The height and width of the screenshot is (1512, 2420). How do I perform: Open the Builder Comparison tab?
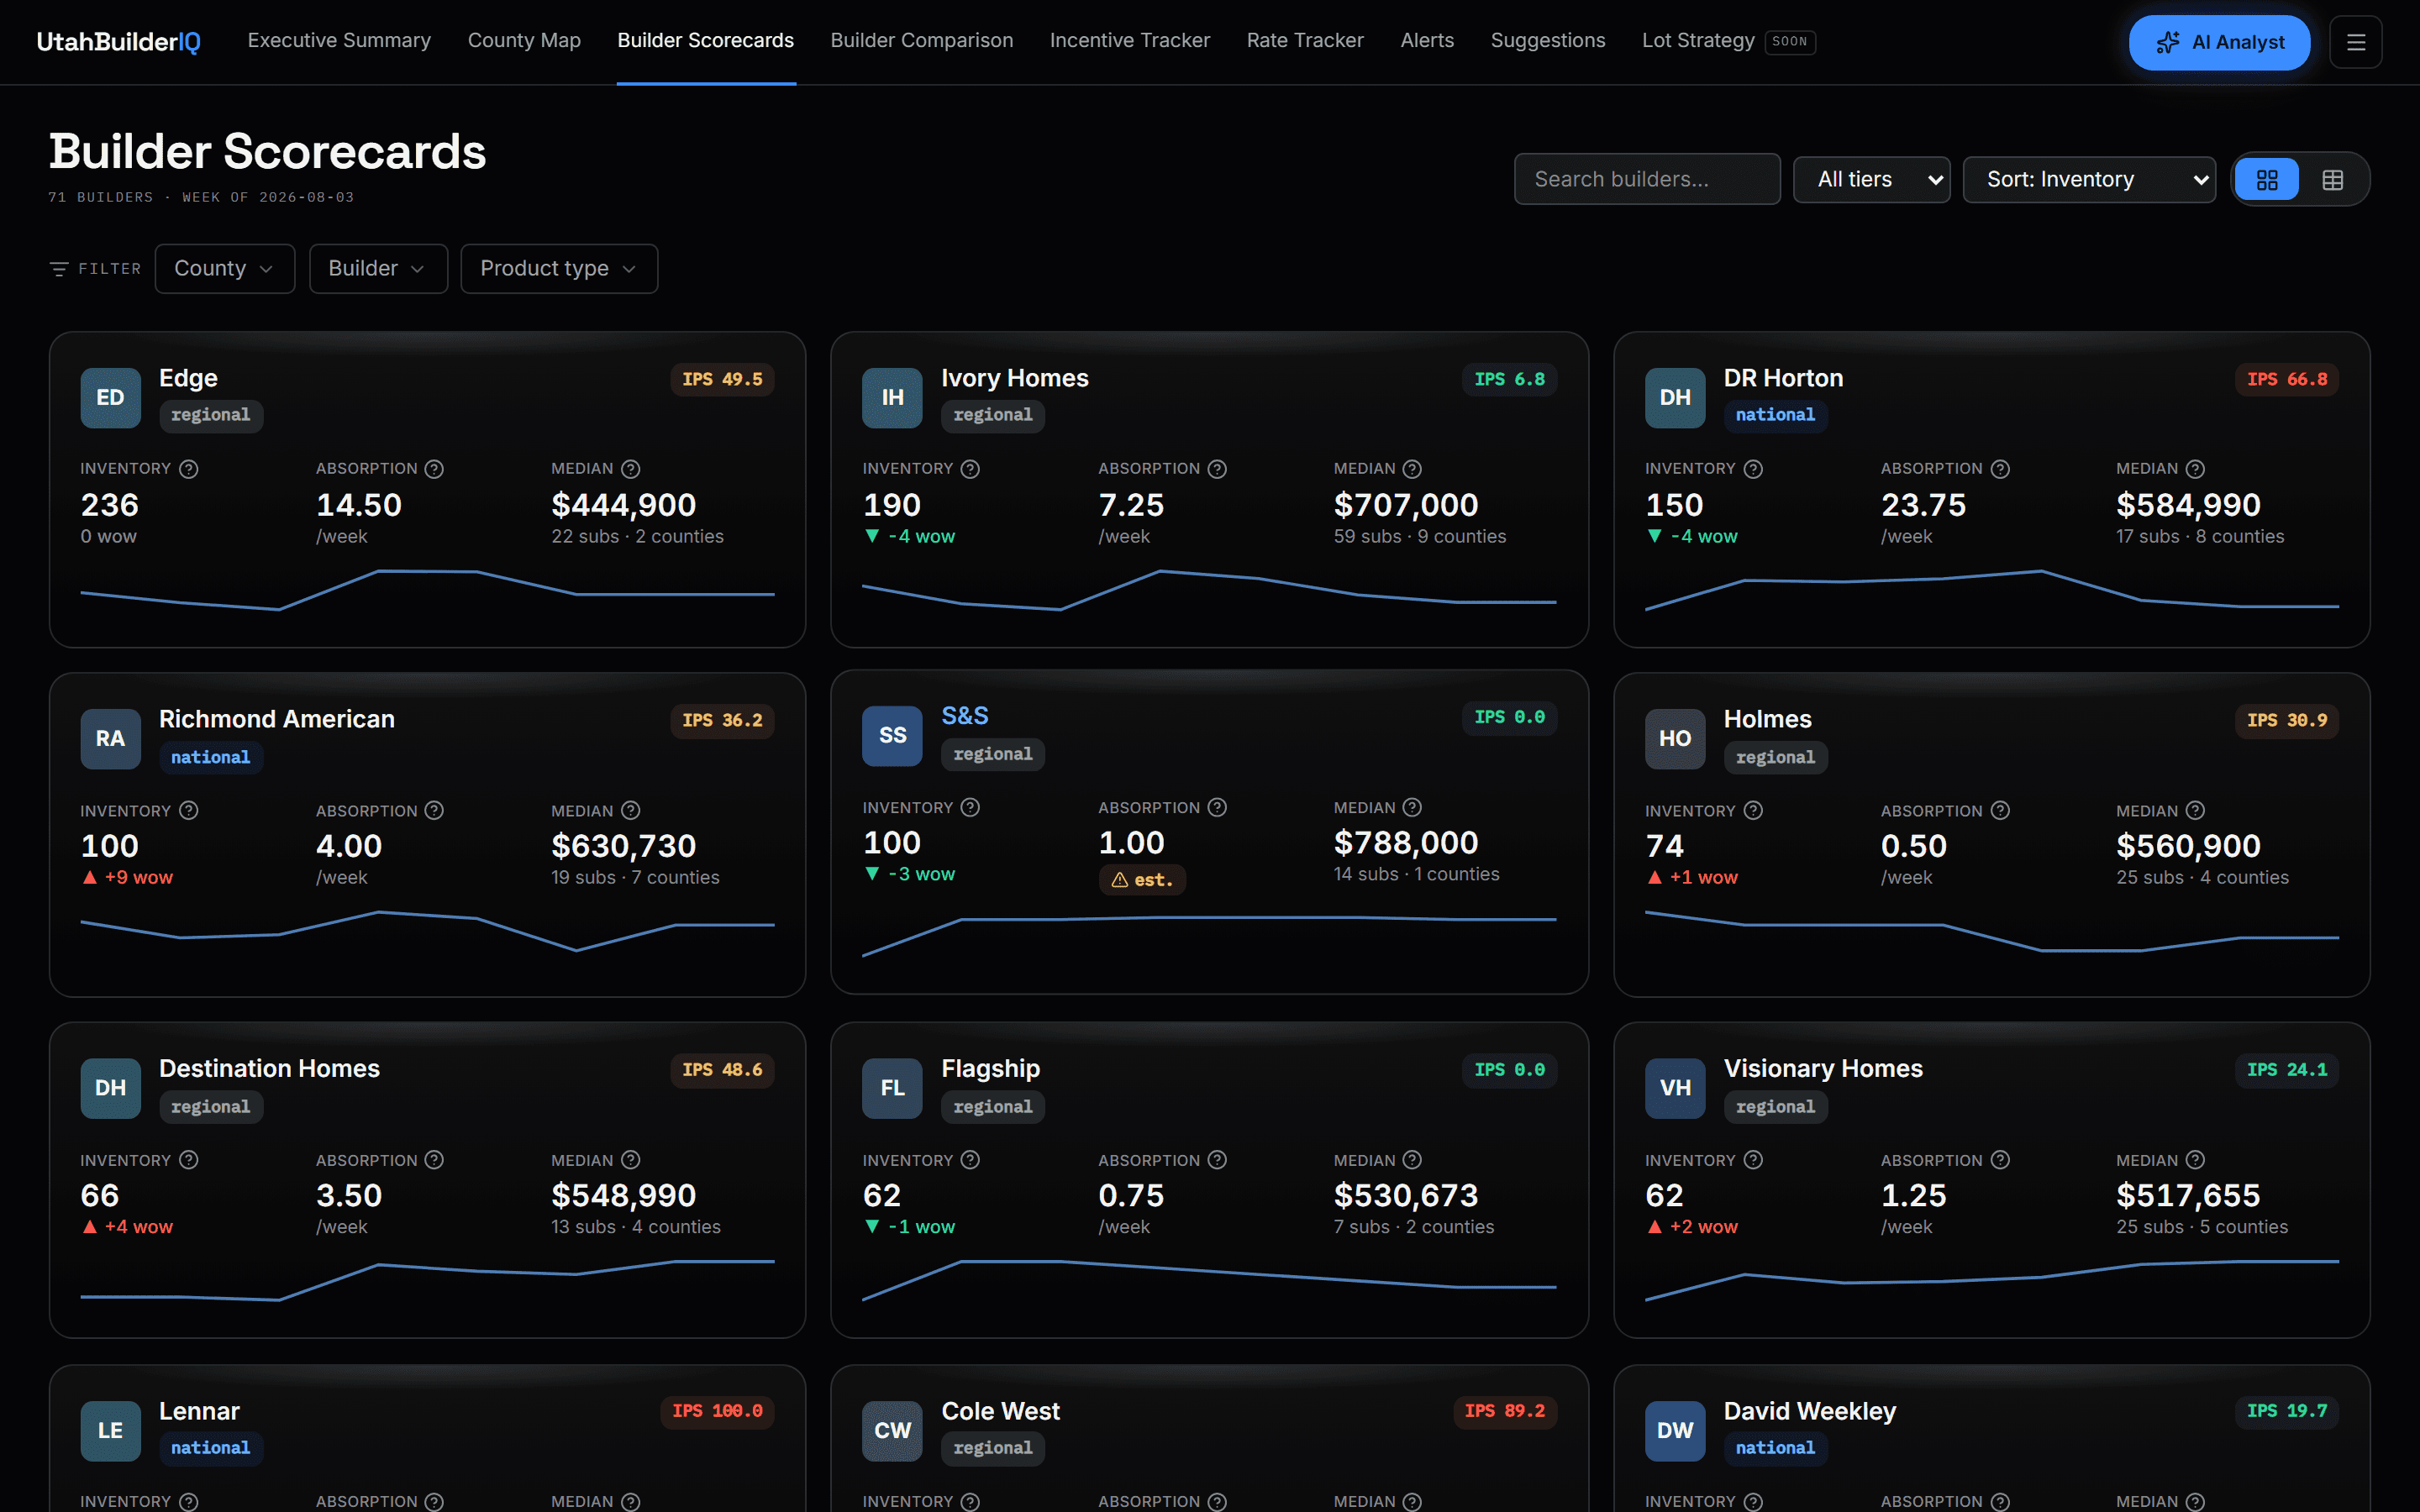pos(921,41)
